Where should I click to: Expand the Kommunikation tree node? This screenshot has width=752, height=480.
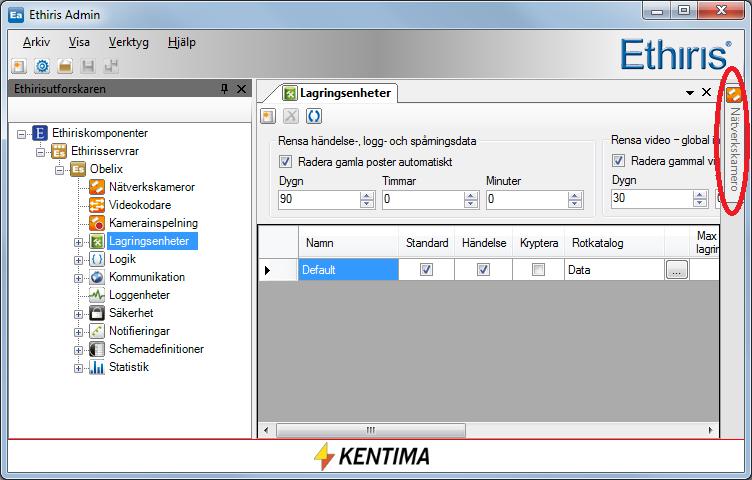78,278
